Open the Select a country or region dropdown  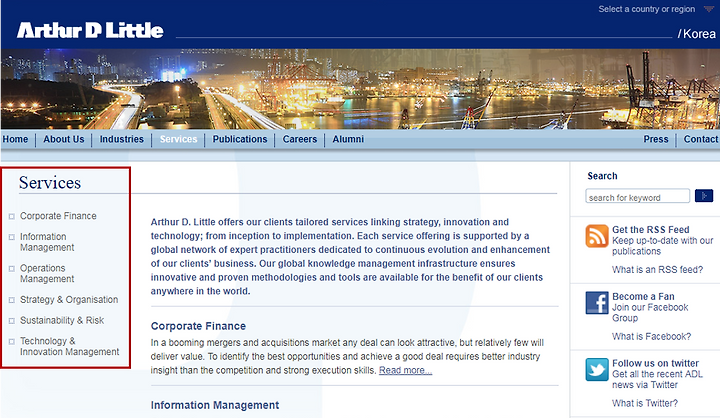pos(656,9)
